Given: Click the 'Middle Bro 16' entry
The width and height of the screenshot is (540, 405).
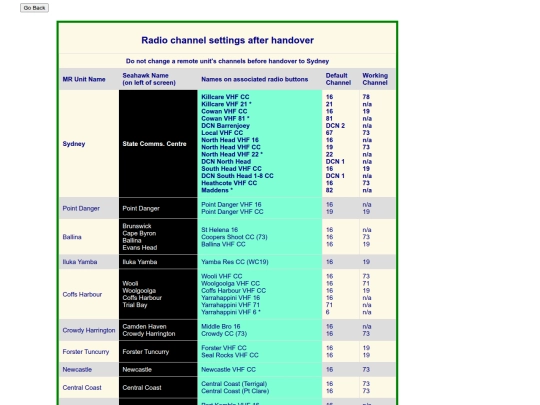Looking at the screenshot, I should coord(221,326).
